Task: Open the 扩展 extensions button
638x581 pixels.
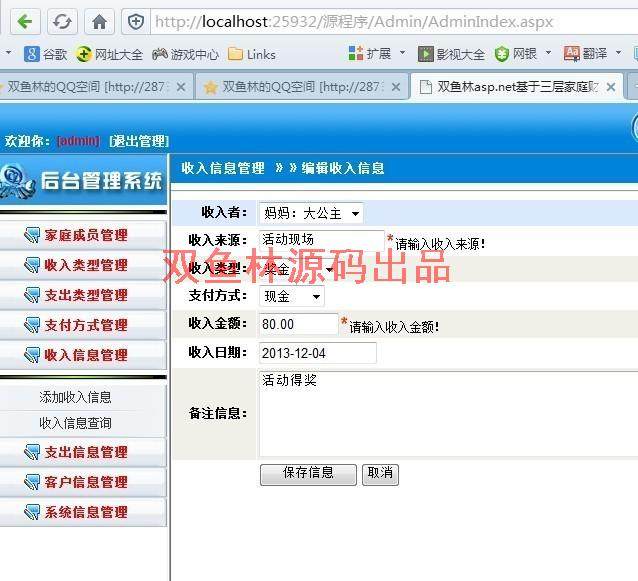Action: (x=370, y=53)
